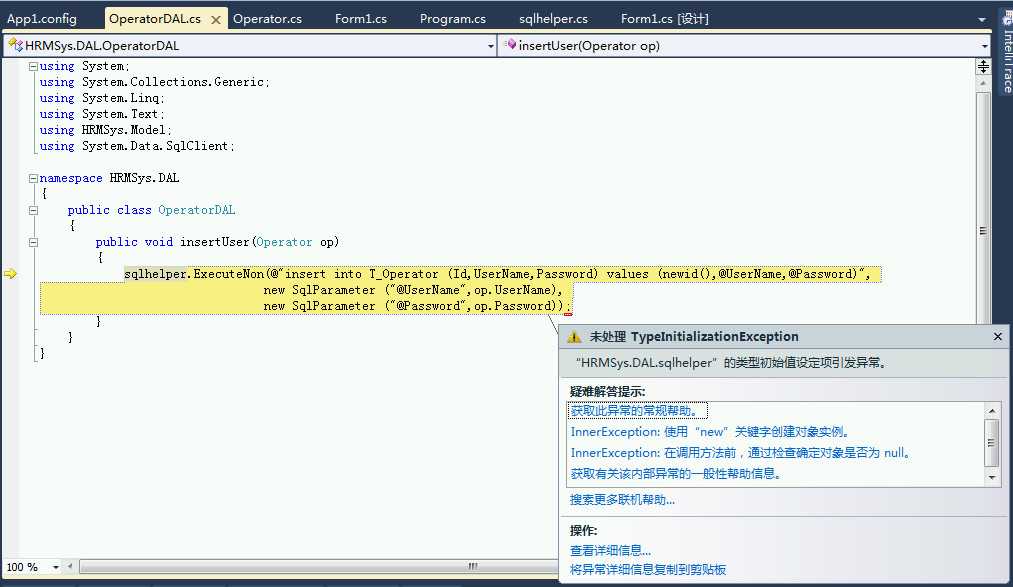Click the vertical scrollbar thumb of the editor

(983, 231)
